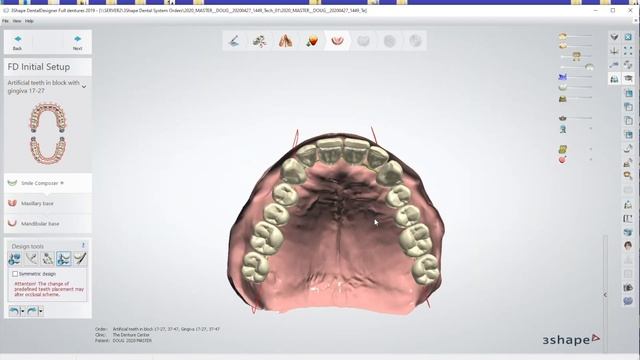Open the active denture setup workflow step
The width and height of the screenshot is (640, 360).
pos(338,41)
